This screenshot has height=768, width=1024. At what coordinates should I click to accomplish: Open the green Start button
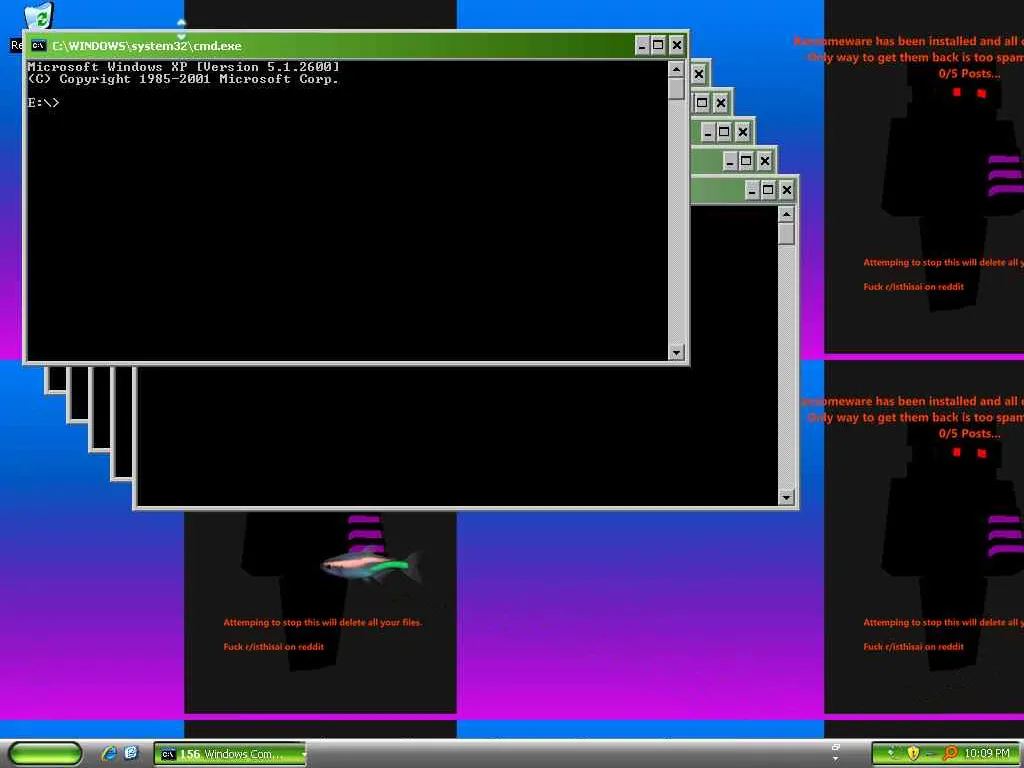coord(46,754)
